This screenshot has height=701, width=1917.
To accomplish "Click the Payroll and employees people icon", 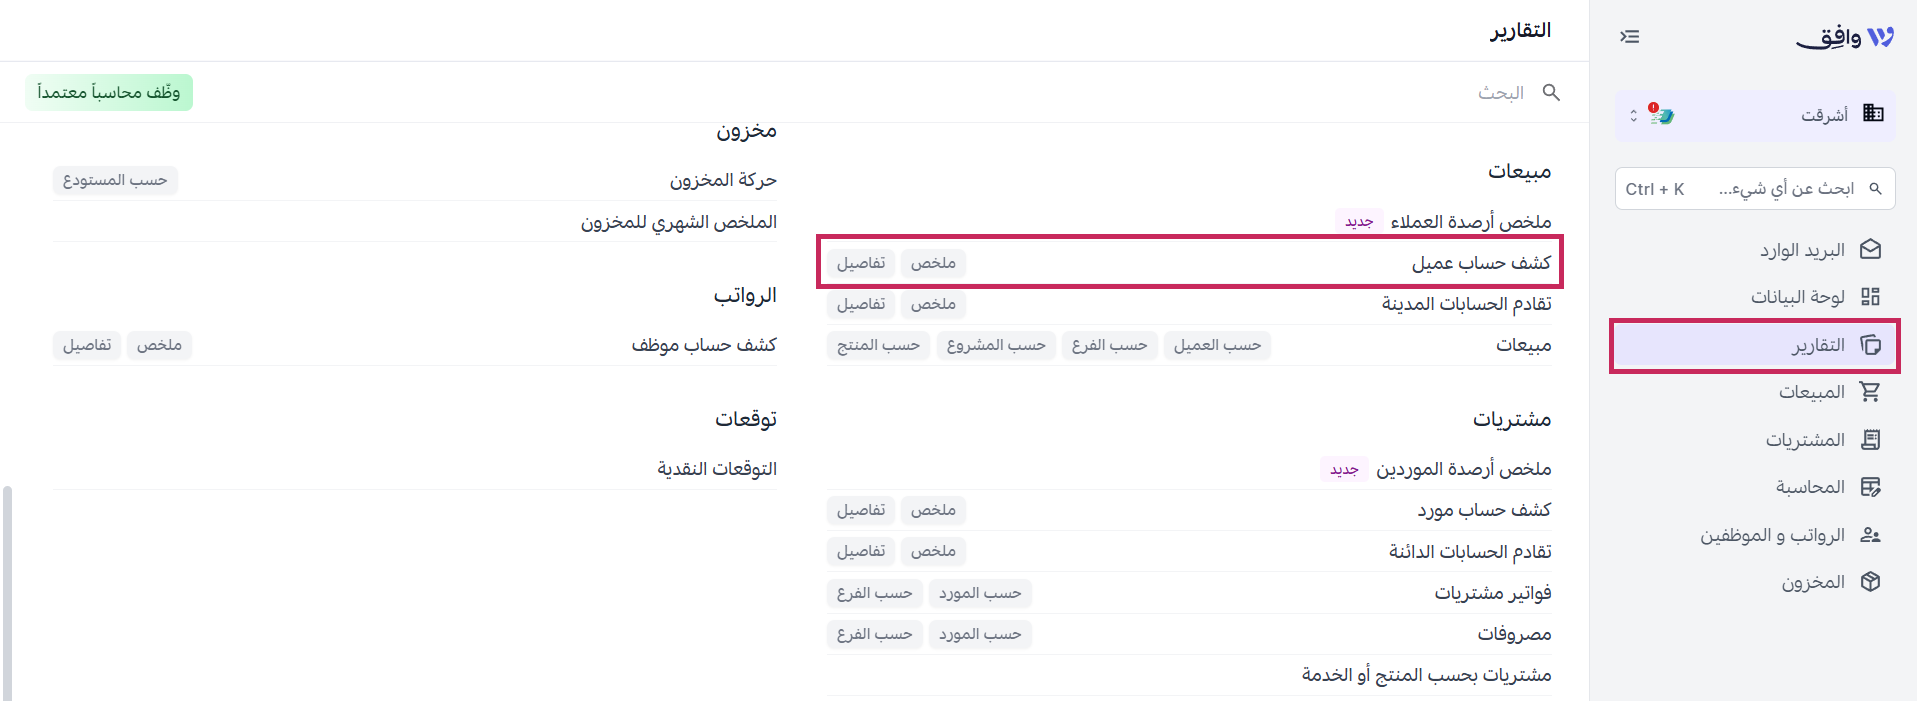I will click(x=1870, y=535).
